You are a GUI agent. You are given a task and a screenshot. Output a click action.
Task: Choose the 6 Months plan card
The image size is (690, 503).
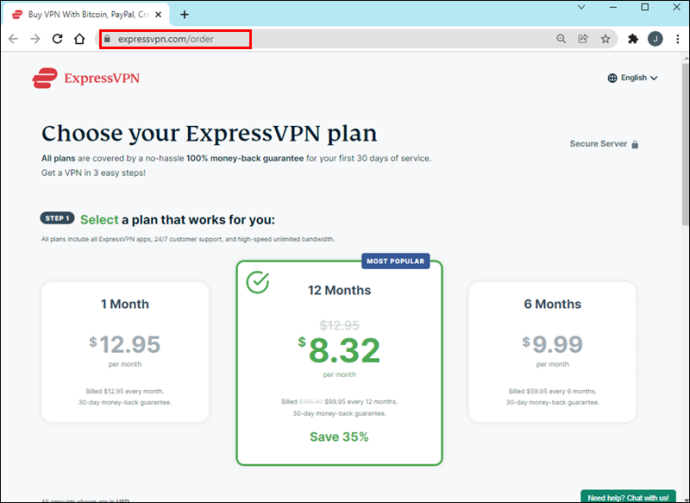pos(552,352)
